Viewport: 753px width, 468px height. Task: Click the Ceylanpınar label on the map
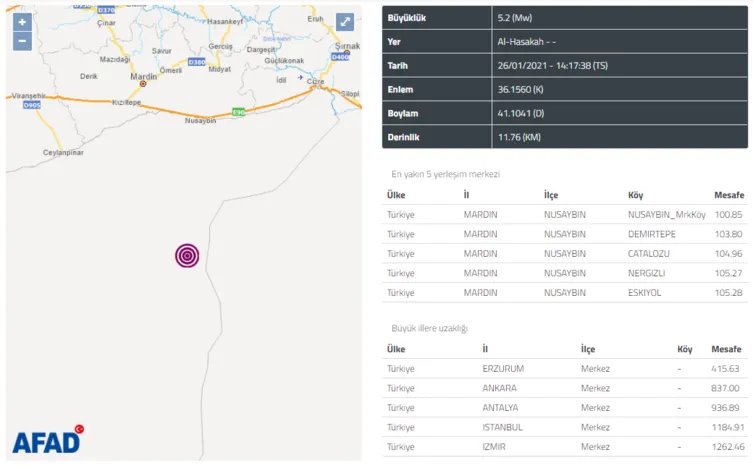[x=64, y=153]
